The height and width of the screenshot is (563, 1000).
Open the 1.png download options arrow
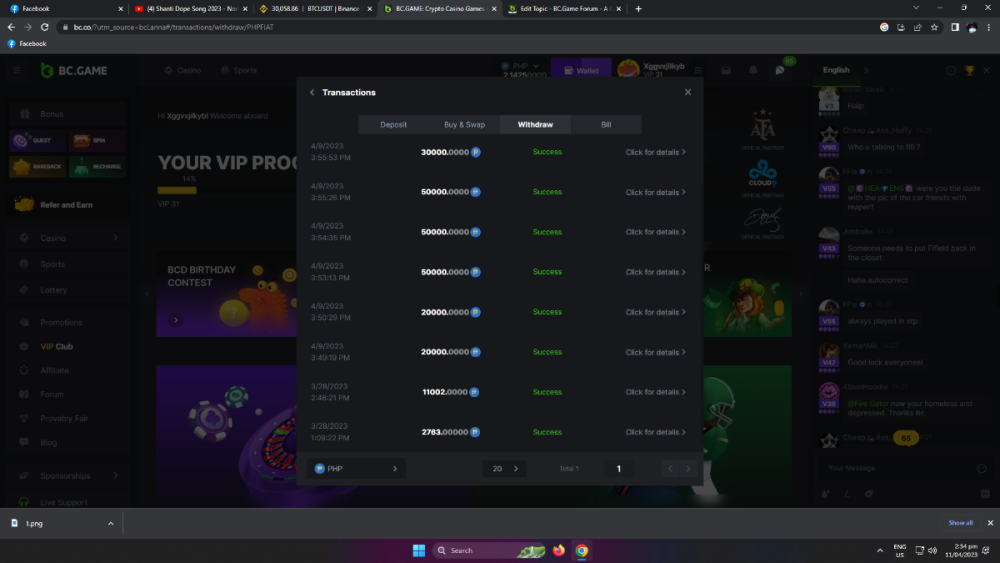[110, 523]
